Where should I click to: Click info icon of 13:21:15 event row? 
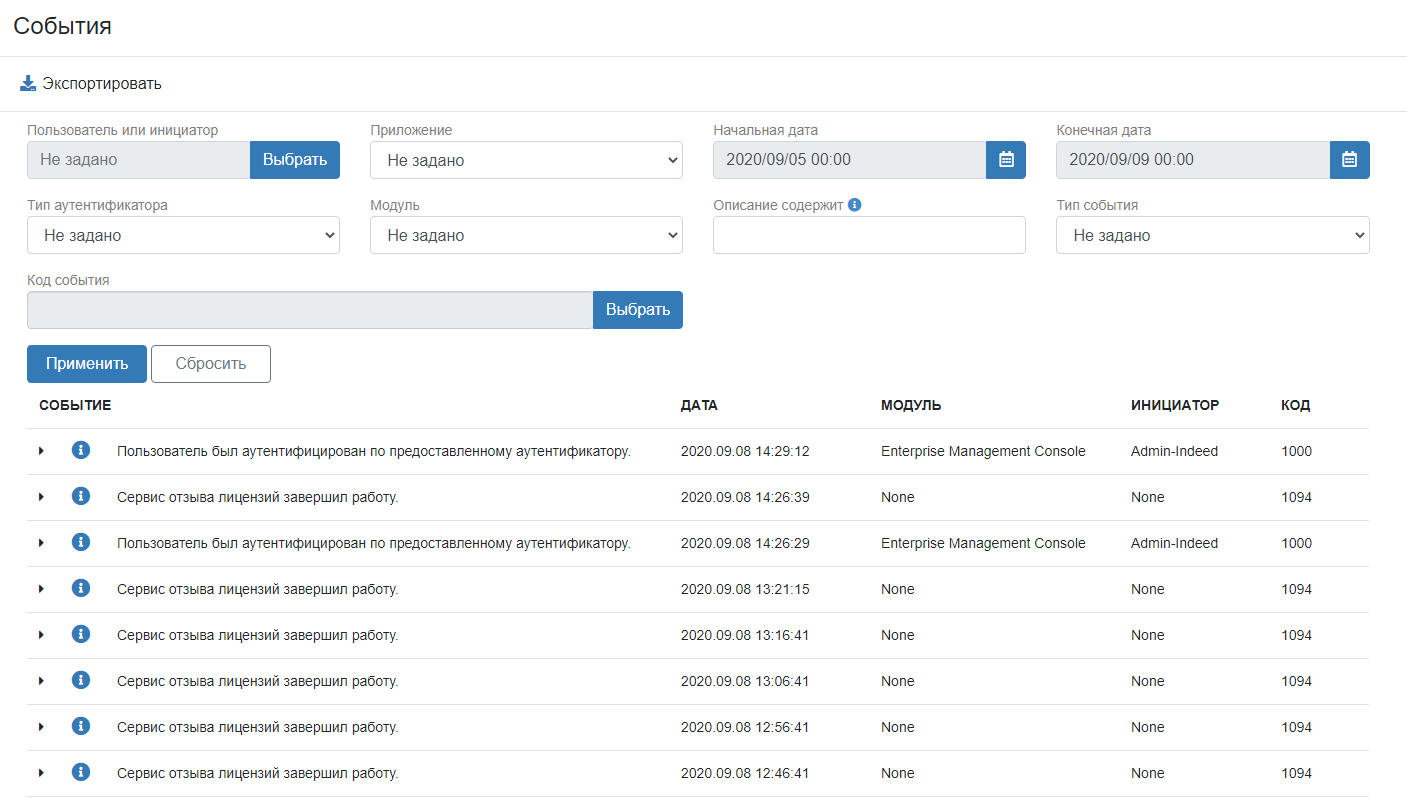tap(81, 589)
